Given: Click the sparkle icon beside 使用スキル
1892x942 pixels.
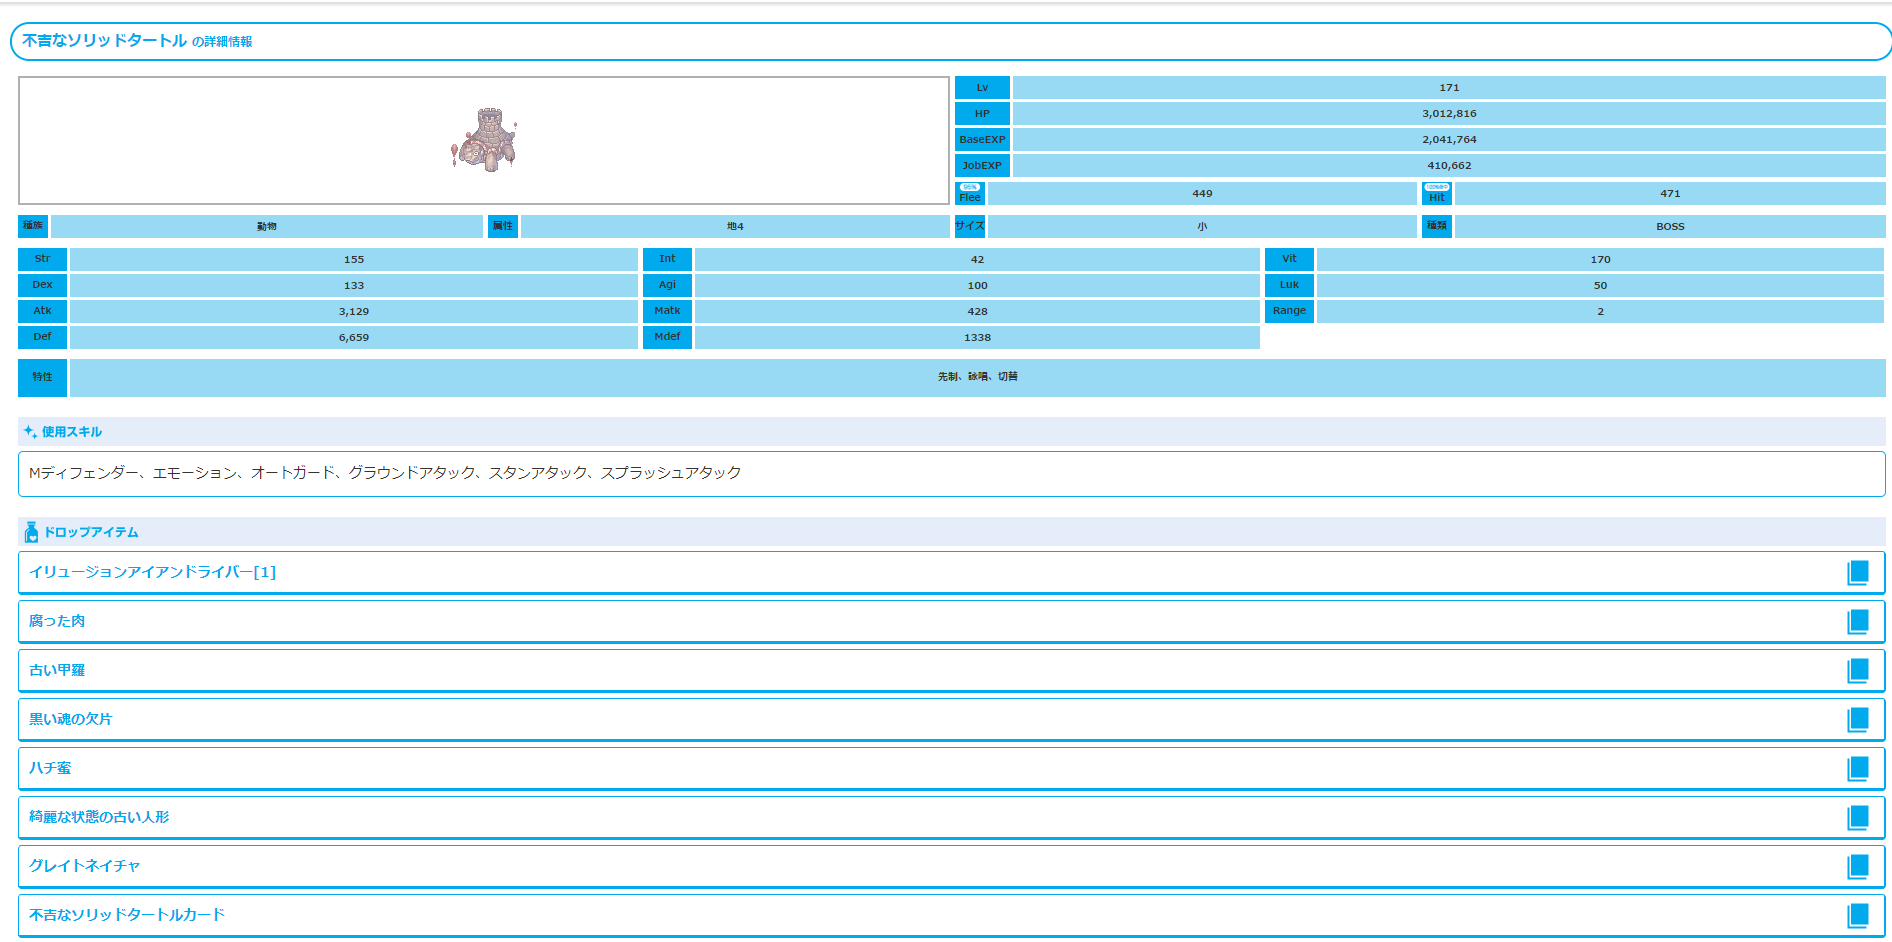Looking at the screenshot, I should (x=30, y=432).
